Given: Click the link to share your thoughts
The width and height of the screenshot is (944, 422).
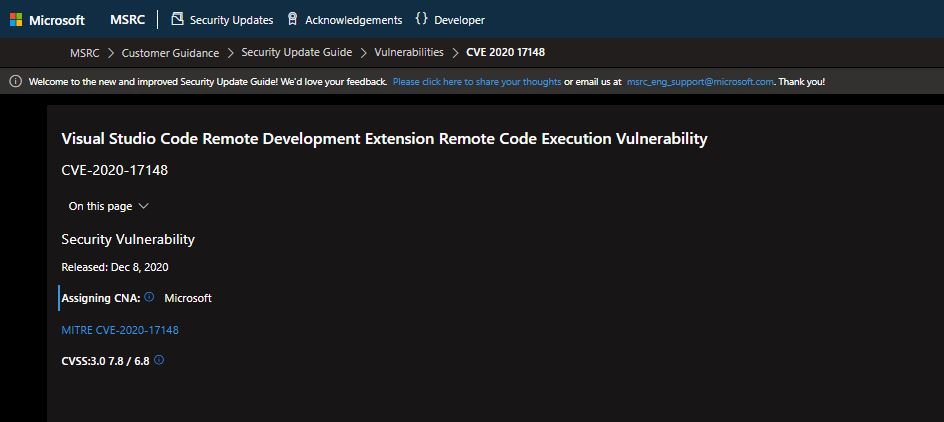Looking at the screenshot, I should tap(476, 82).
